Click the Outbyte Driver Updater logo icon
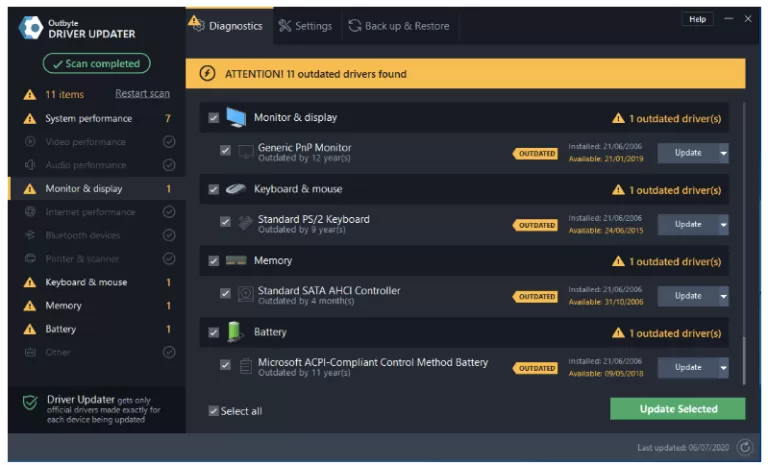 [31, 27]
